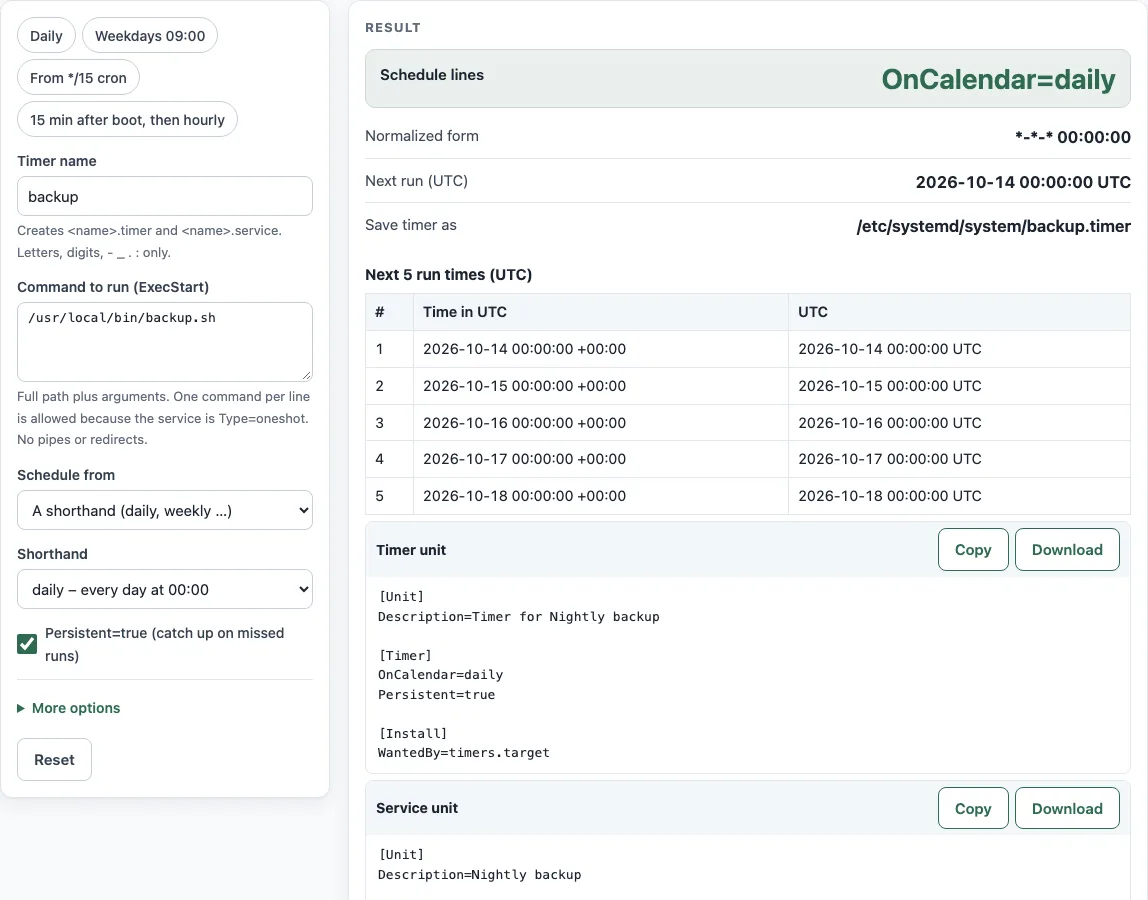Image resolution: width=1148 pixels, height=900 pixels.
Task: Apply the Daily preset chip
Action: click(x=46, y=36)
